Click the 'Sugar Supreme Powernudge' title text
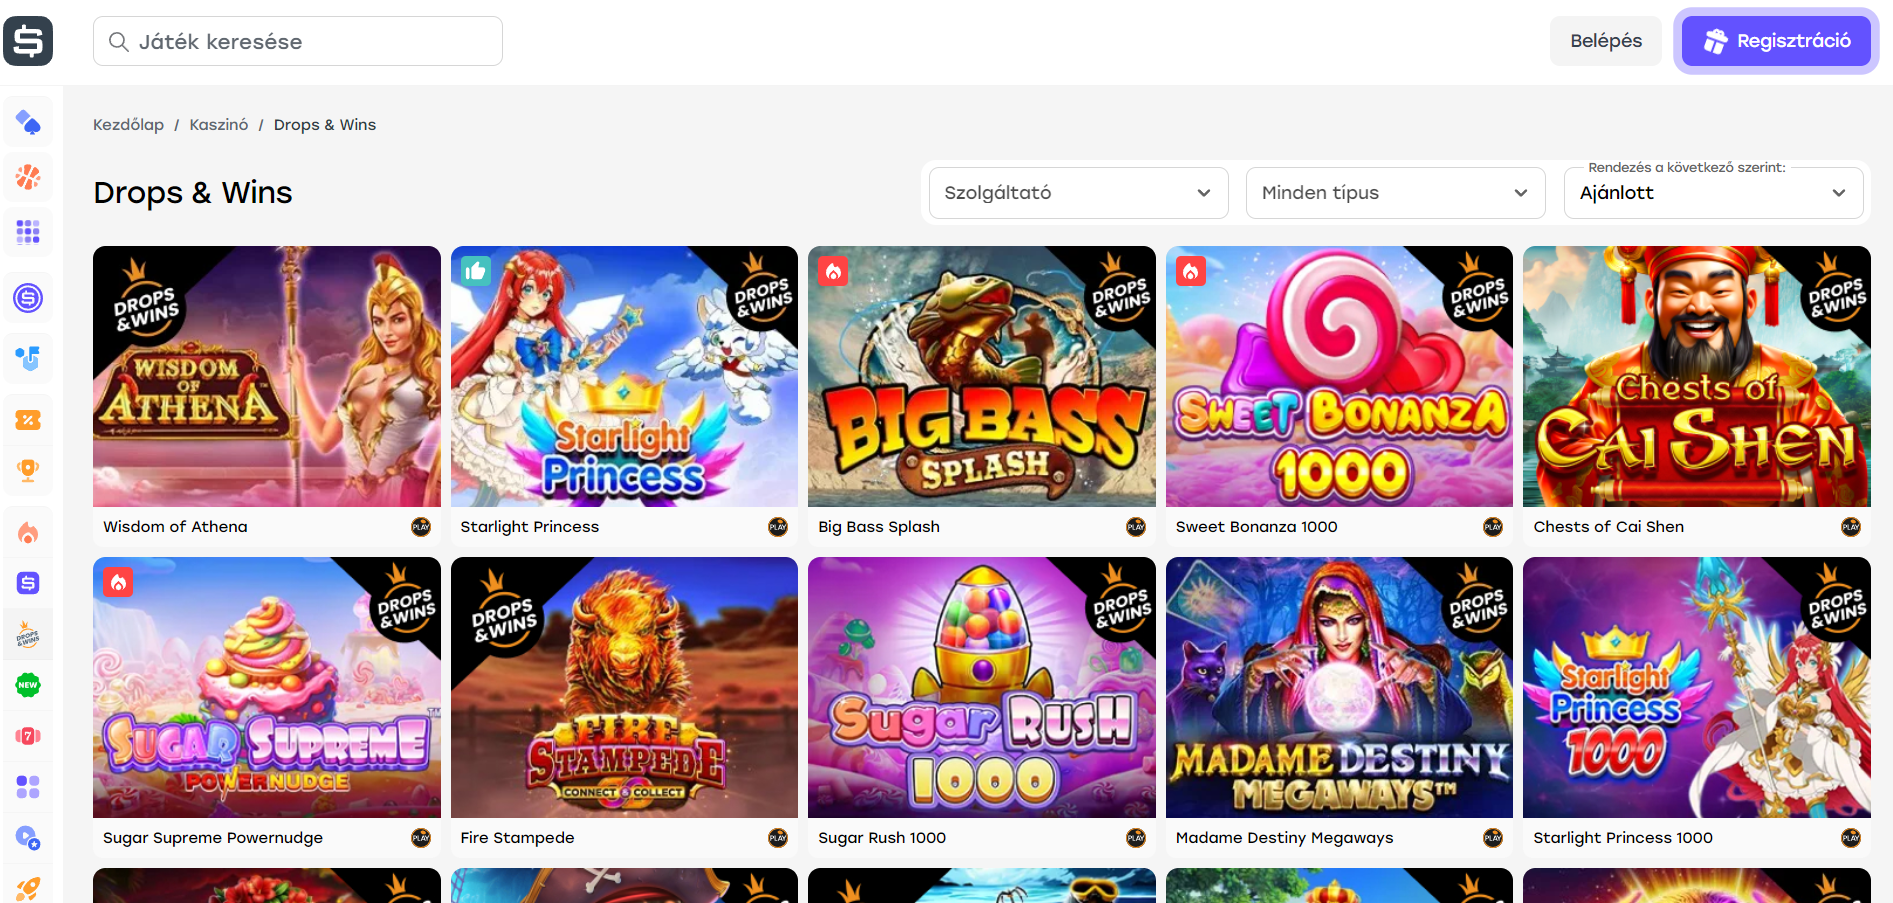The image size is (1893, 903). click(213, 838)
